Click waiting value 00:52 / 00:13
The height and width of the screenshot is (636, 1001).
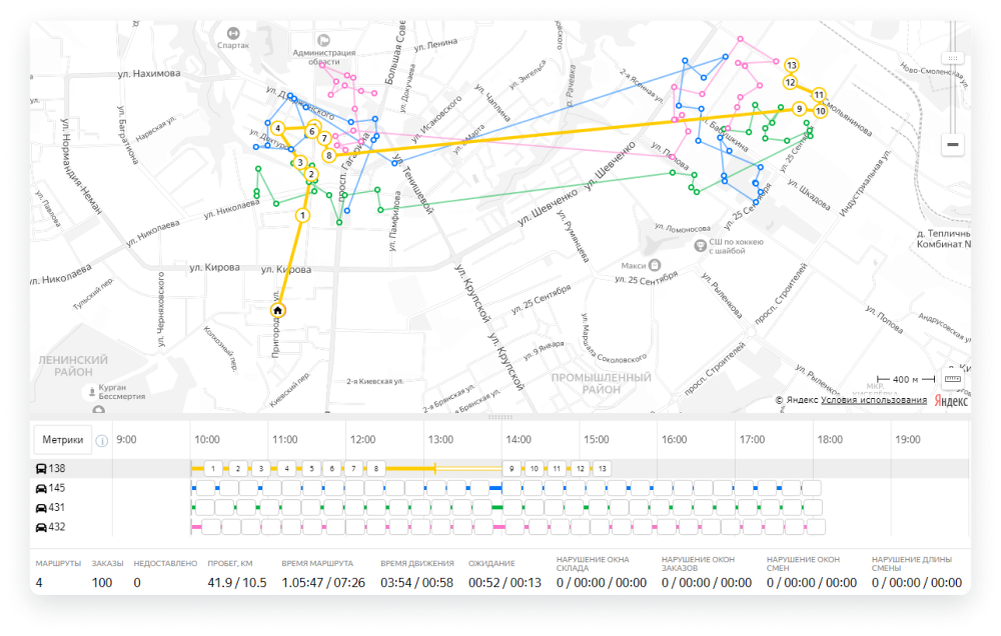[x=505, y=583]
